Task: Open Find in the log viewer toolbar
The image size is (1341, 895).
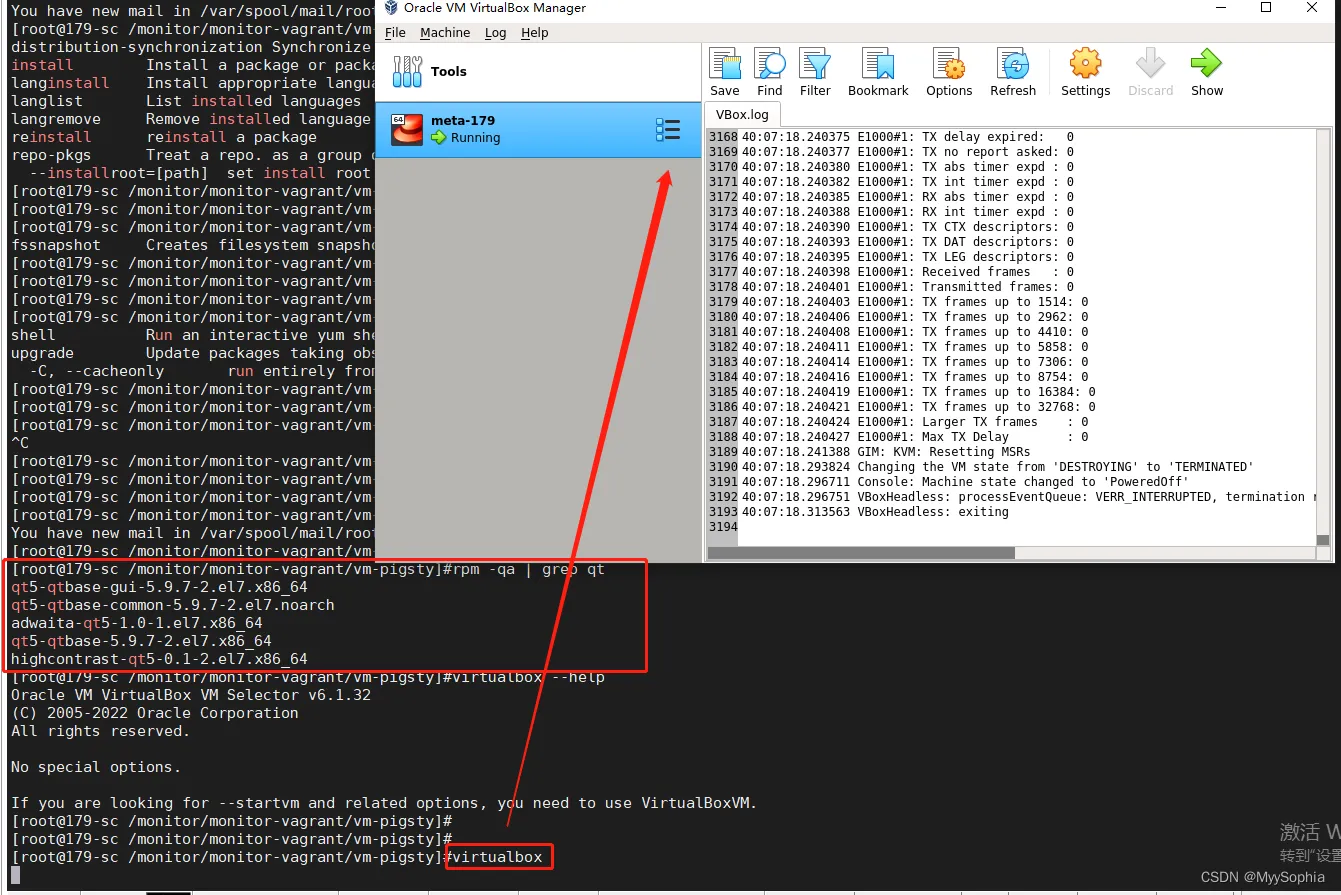Action: click(x=770, y=65)
